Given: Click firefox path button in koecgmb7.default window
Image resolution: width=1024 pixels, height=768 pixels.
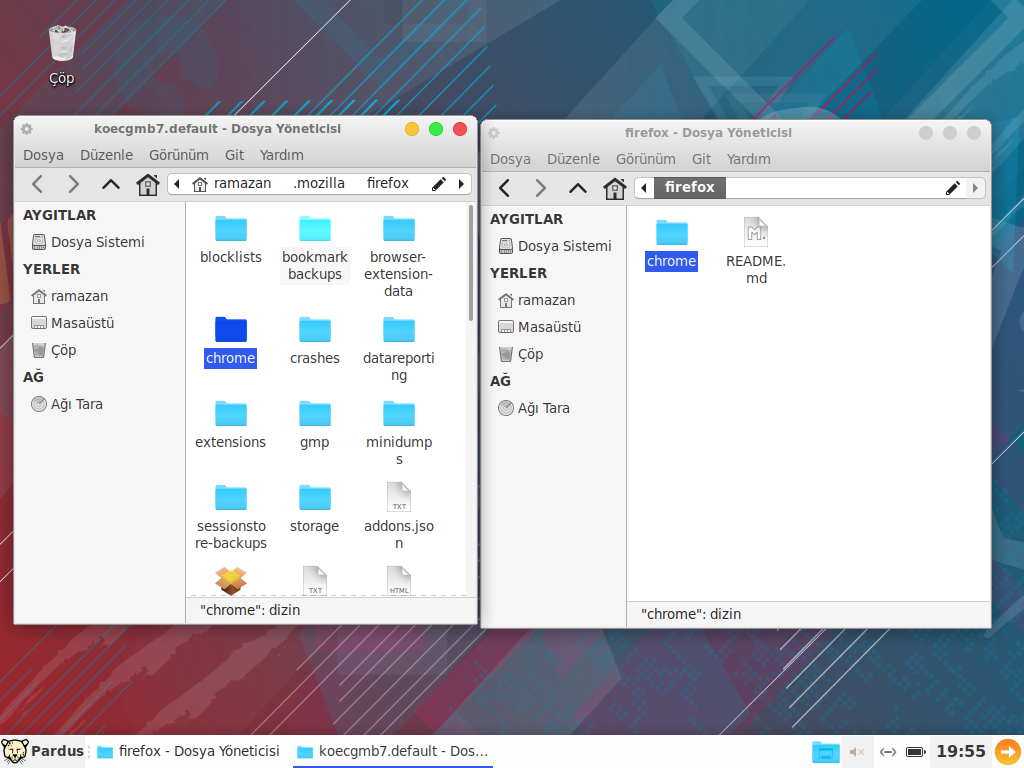Looking at the screenshot, I should pos(388,184).
